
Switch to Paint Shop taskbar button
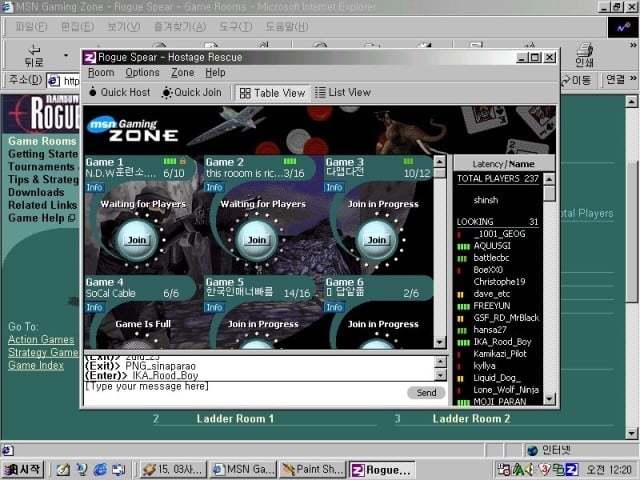point(313,470)
